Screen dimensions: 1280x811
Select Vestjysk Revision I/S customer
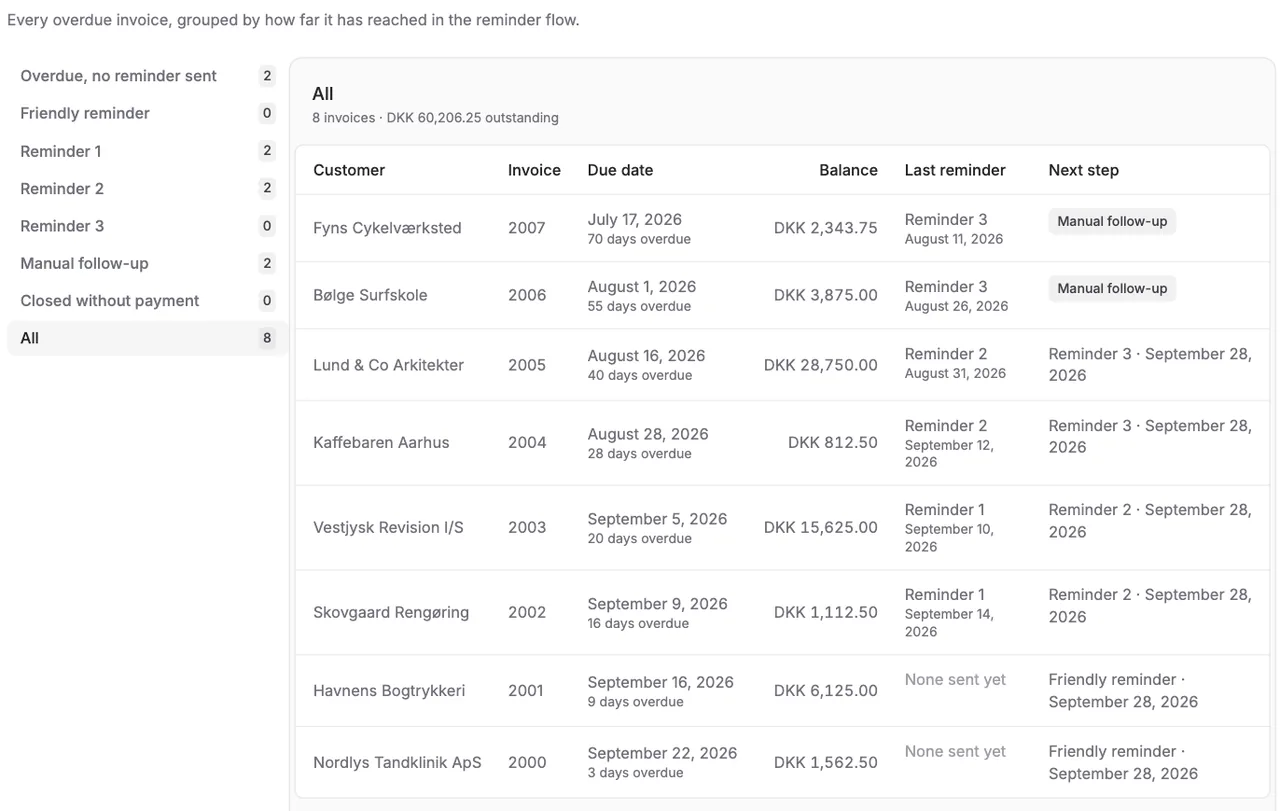(x=388, y=527)
